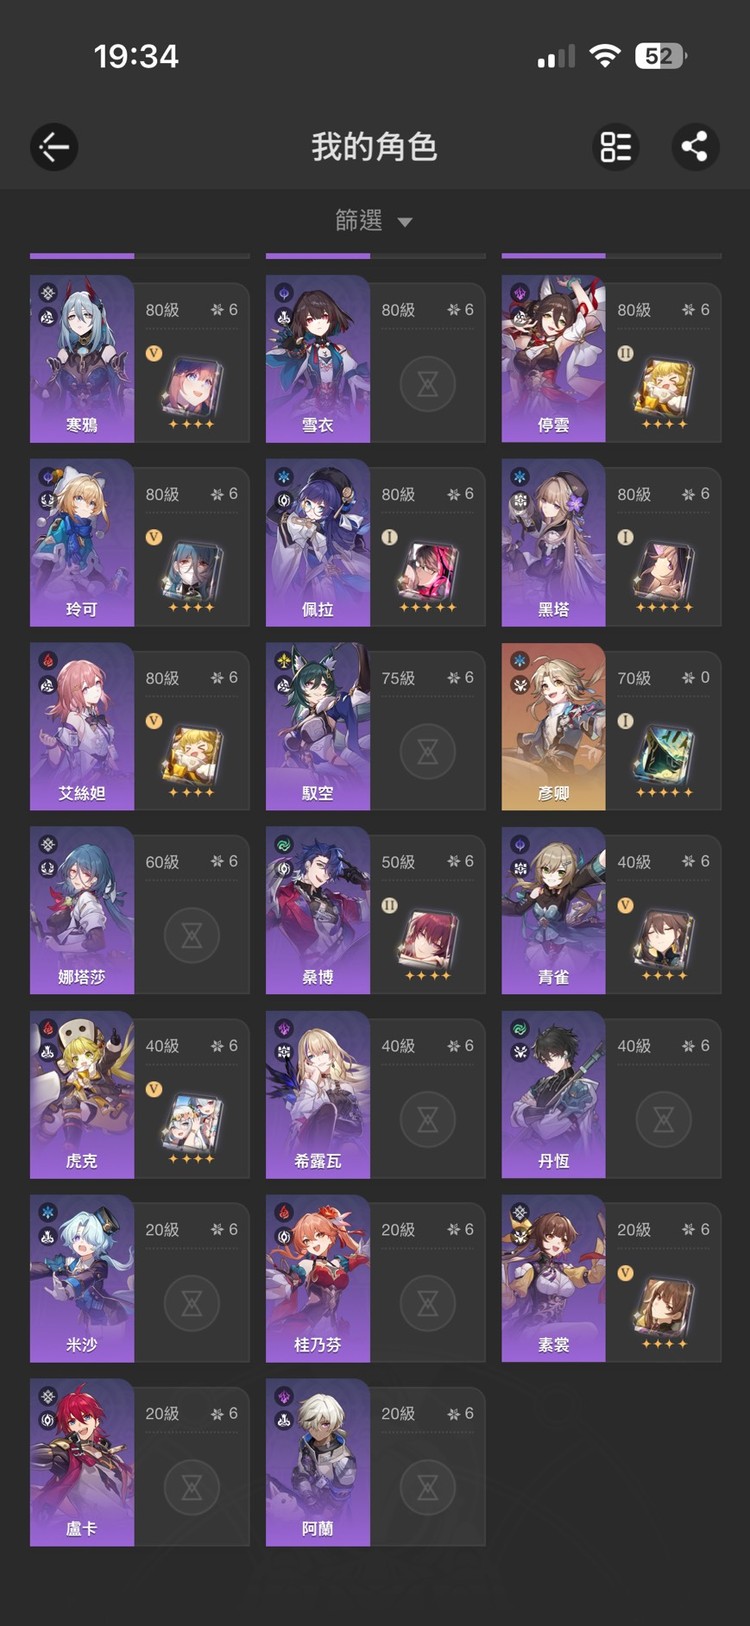The width and height of the screenshot is (750, 1626).
Task: Open 青雀 character card
Action: 611,911
